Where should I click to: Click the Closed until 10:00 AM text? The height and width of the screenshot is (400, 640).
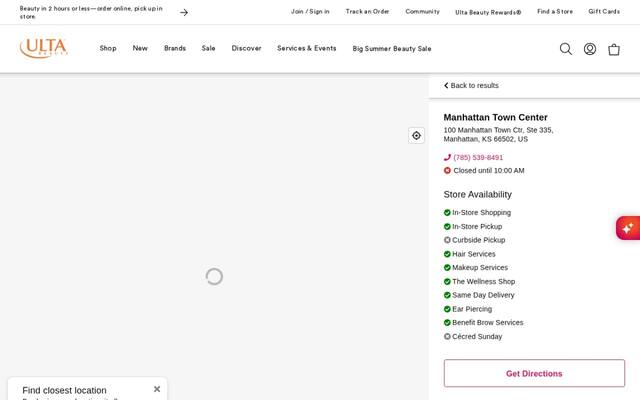pos(489,171)
